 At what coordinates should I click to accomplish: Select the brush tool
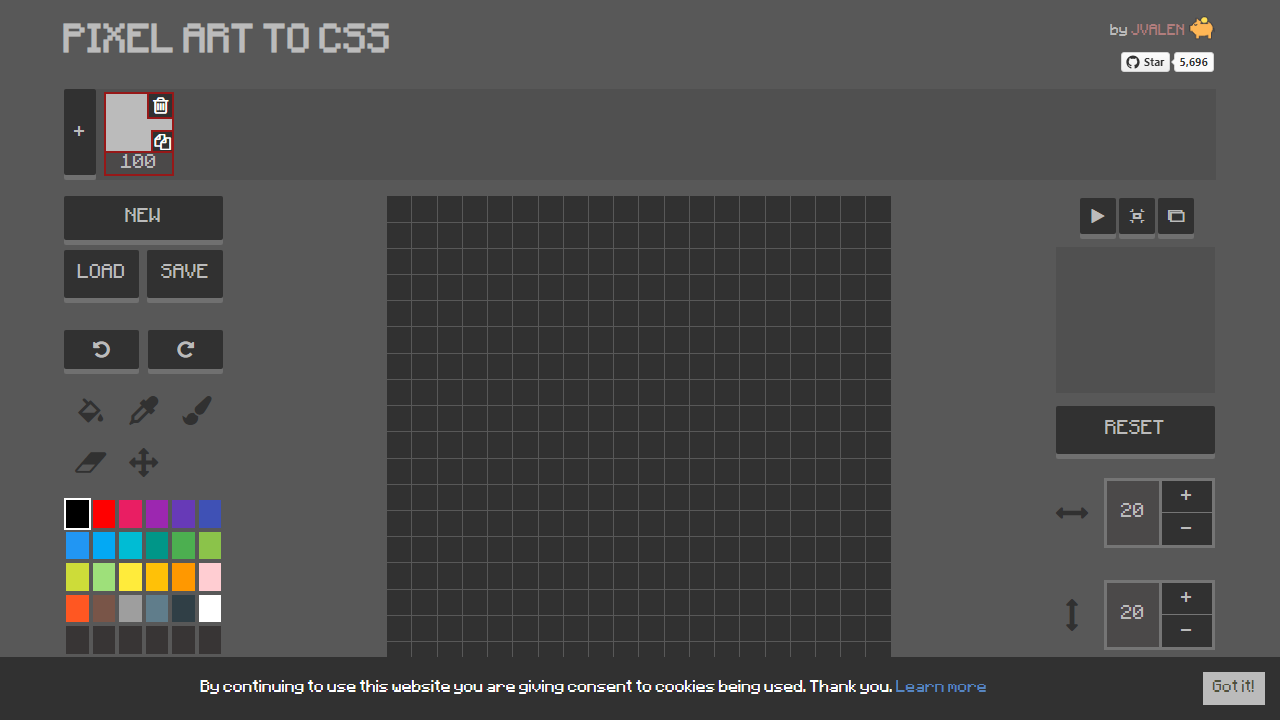click(197, 411)
